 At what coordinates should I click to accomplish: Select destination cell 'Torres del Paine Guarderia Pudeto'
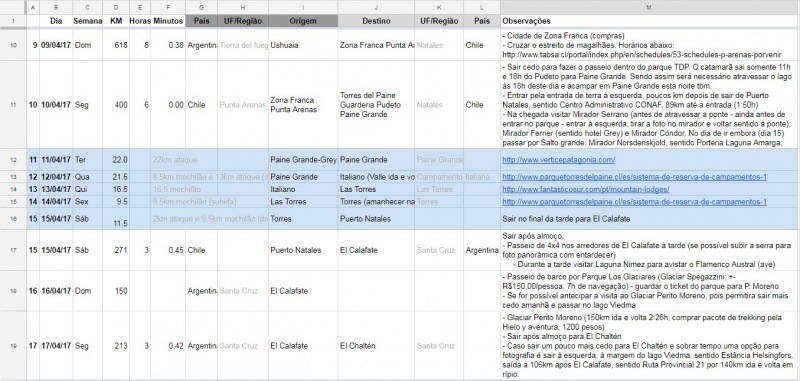[376, 105]
